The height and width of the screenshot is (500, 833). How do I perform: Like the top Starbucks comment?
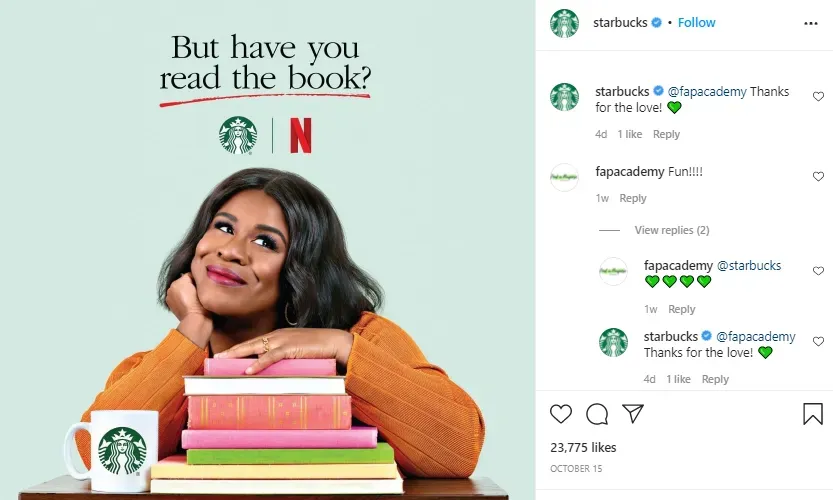point(818,96)
